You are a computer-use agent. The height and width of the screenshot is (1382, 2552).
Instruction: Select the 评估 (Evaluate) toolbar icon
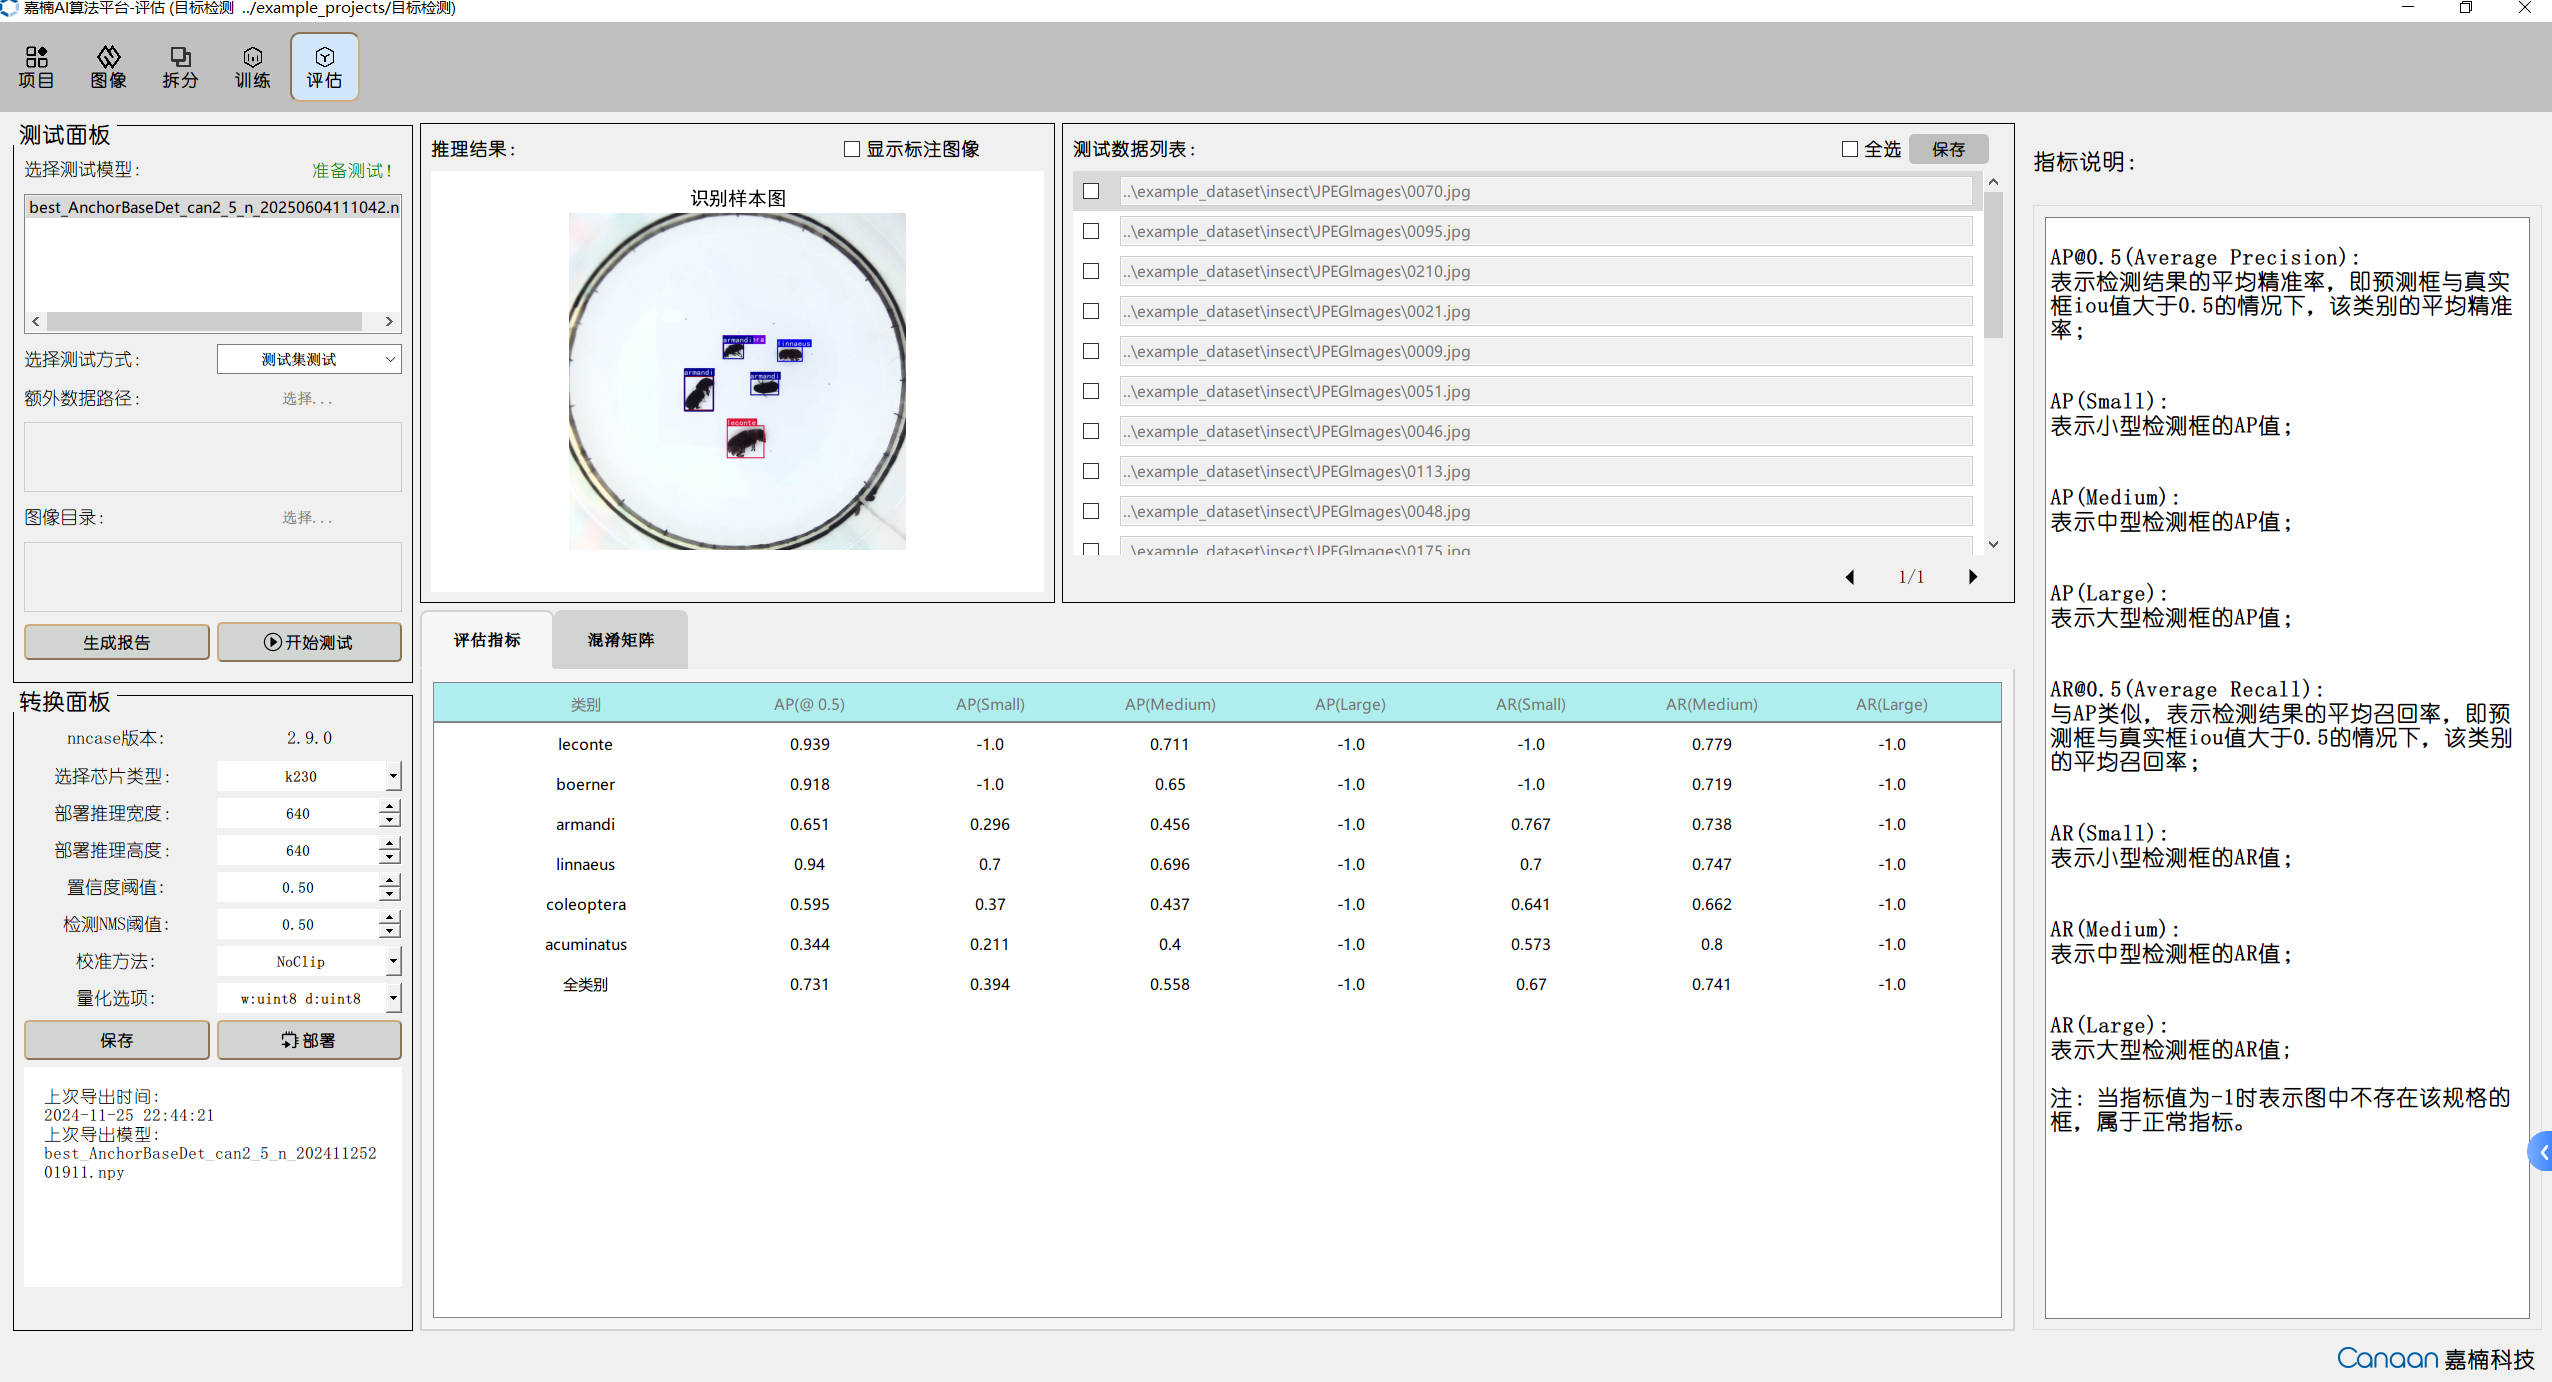click(324, 67)
